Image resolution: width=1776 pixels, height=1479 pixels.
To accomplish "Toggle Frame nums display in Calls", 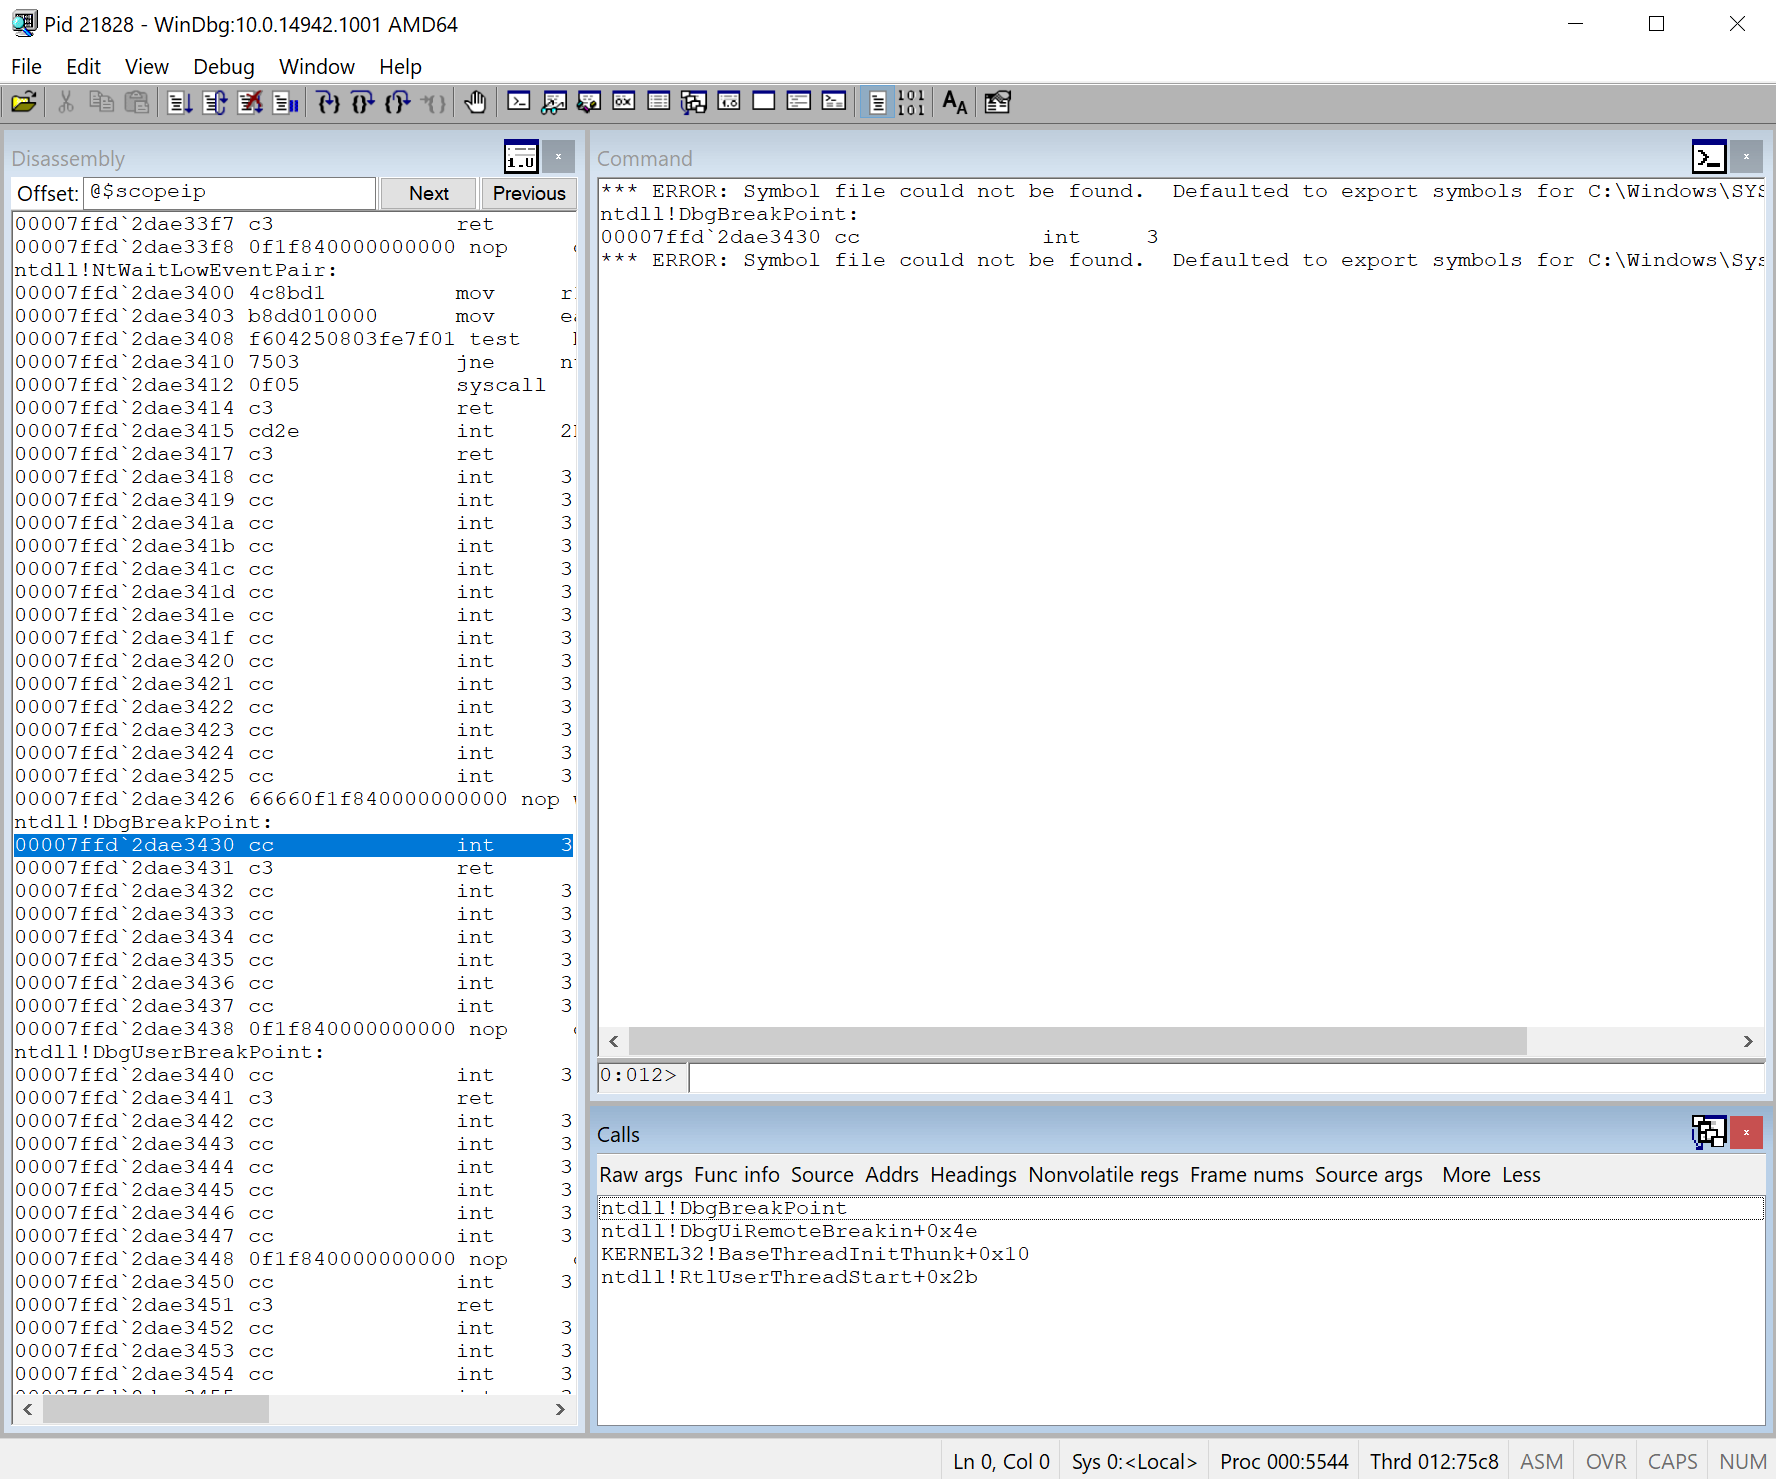I will pyautogui.click(x=1246, y=1175).
